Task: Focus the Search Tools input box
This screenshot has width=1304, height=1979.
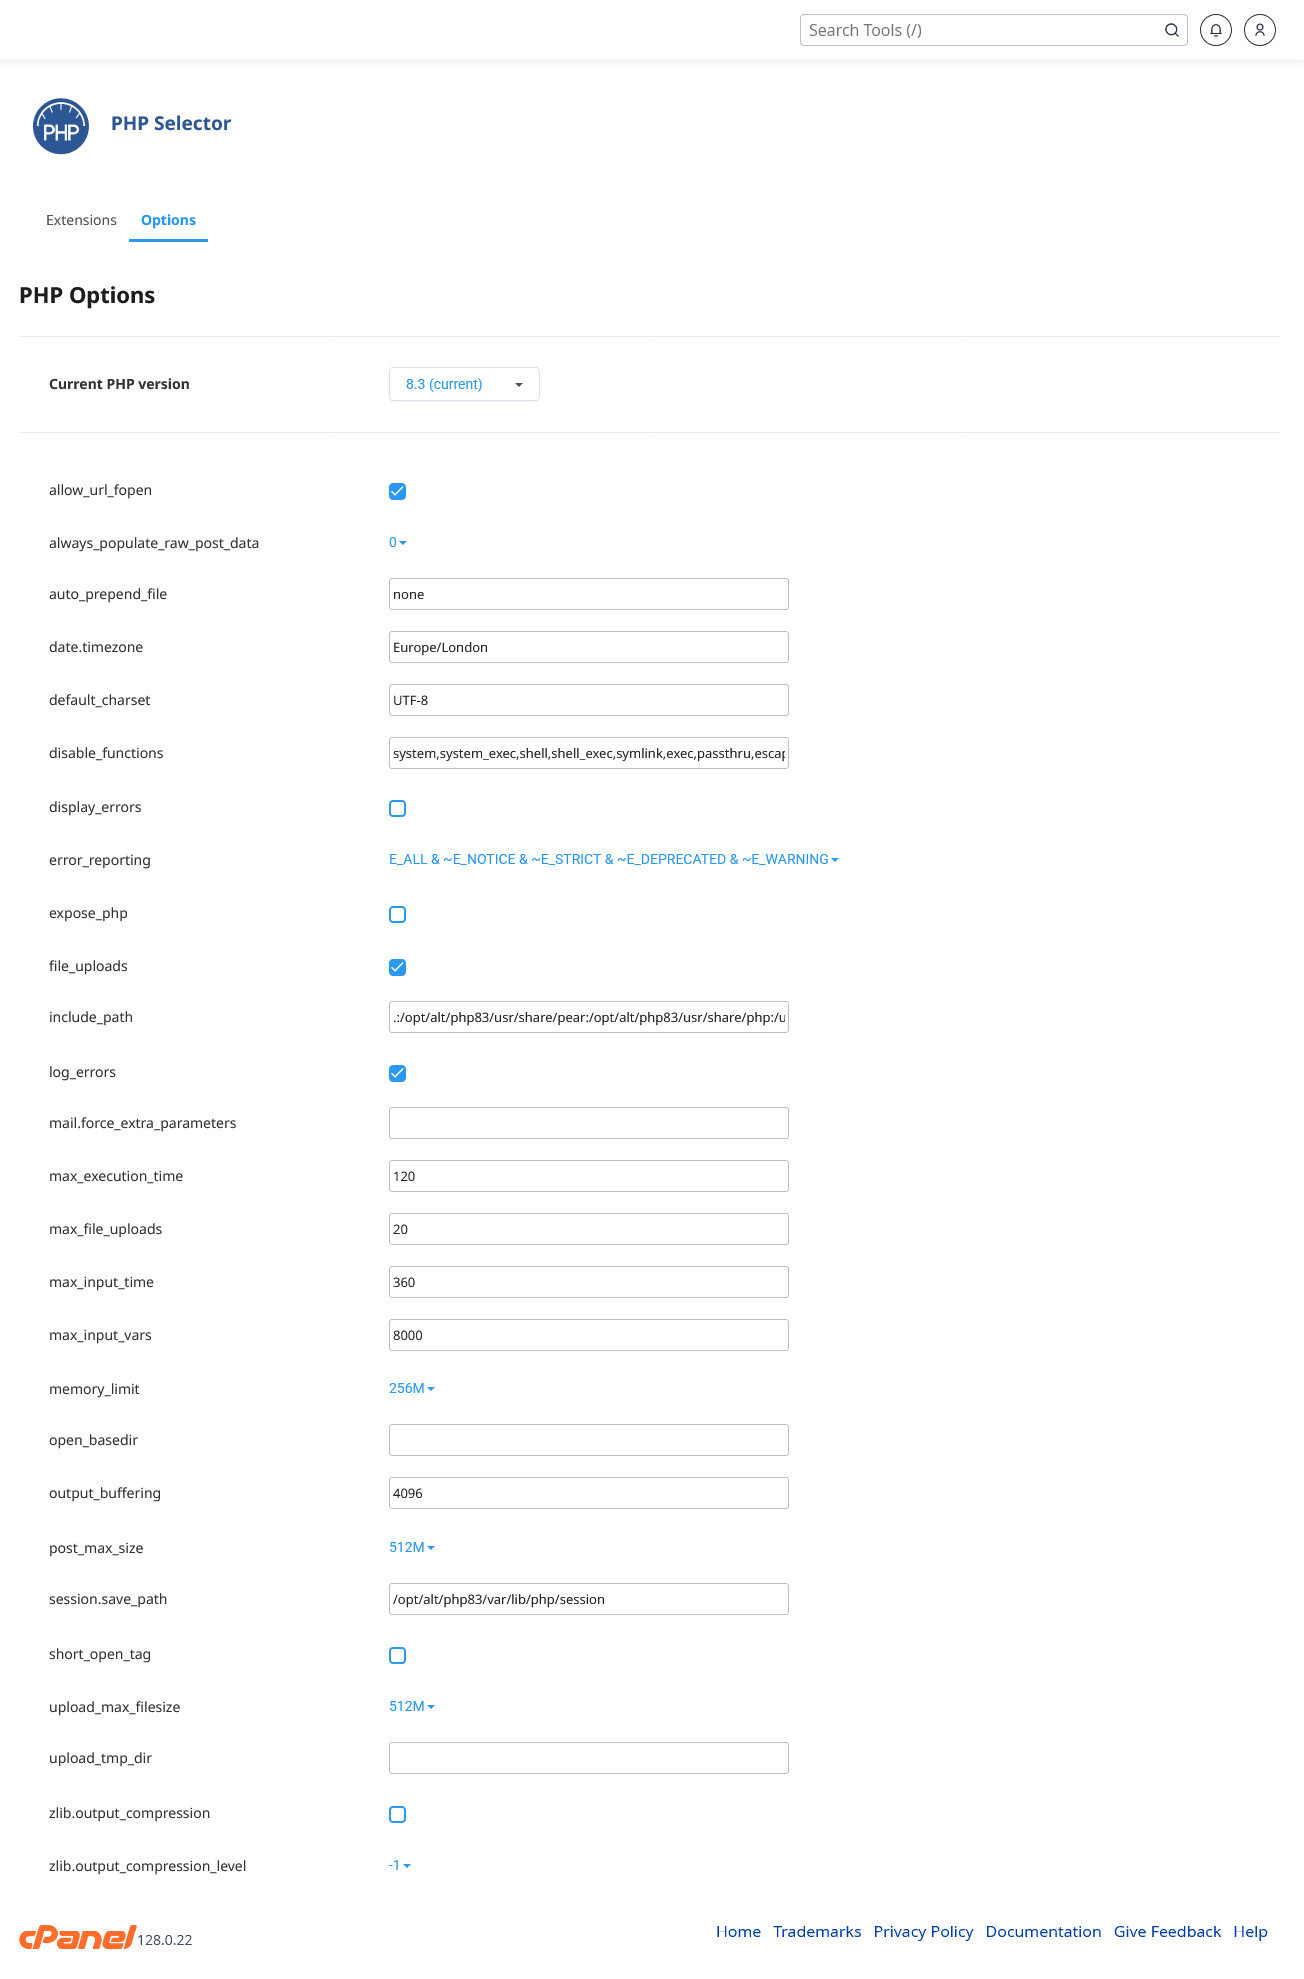Action: pos(980,30)
